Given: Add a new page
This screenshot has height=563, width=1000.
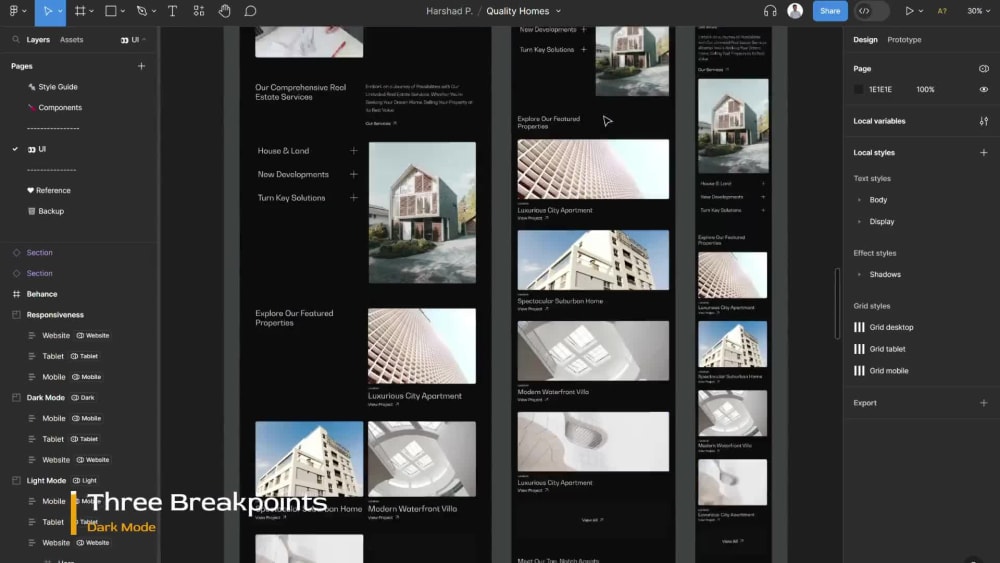Looking at the screenshot, I should click(x=142, y=66).
